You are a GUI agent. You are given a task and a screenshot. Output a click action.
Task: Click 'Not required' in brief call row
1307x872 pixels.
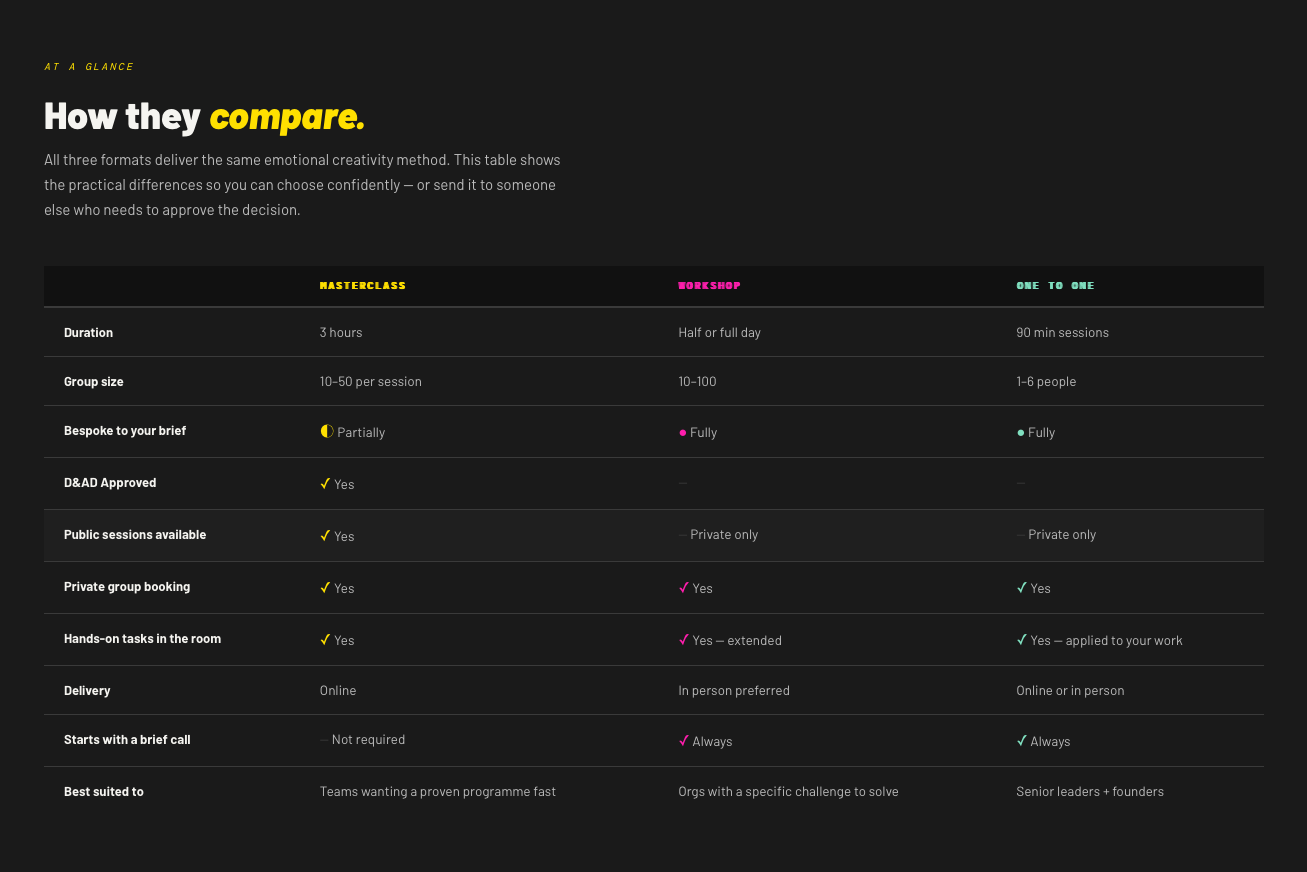(x=368, y=740)
